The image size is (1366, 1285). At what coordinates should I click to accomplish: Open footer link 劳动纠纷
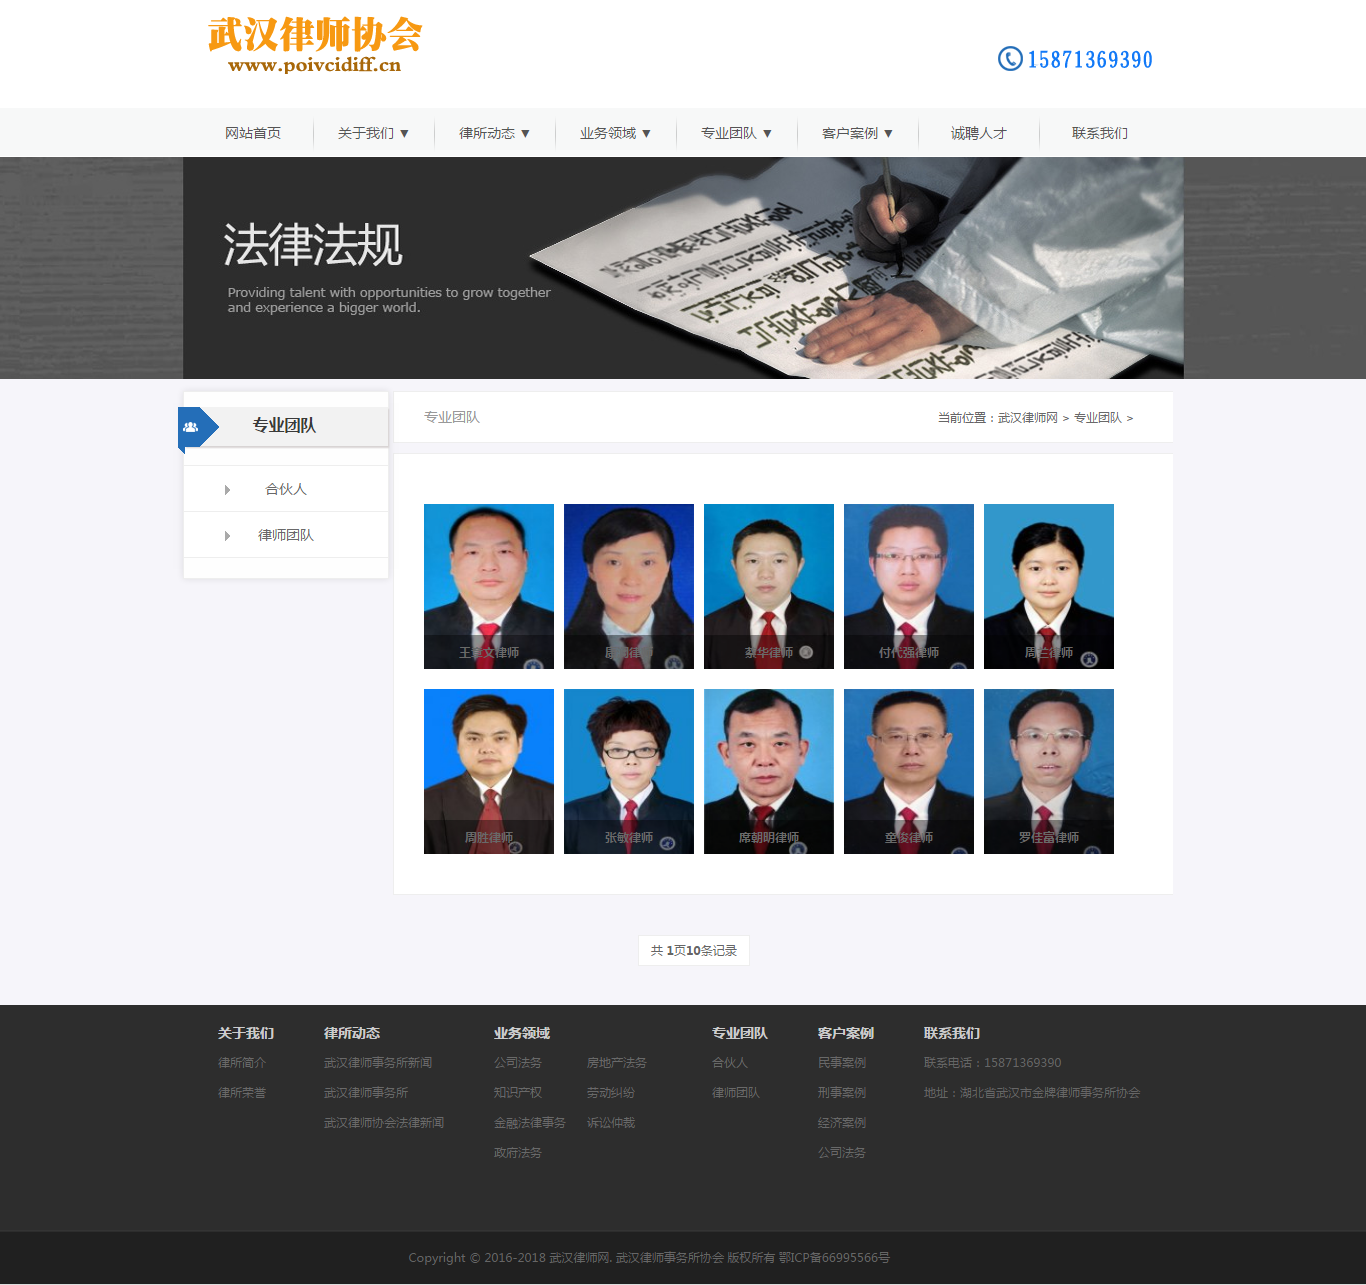coord(611,1093)
